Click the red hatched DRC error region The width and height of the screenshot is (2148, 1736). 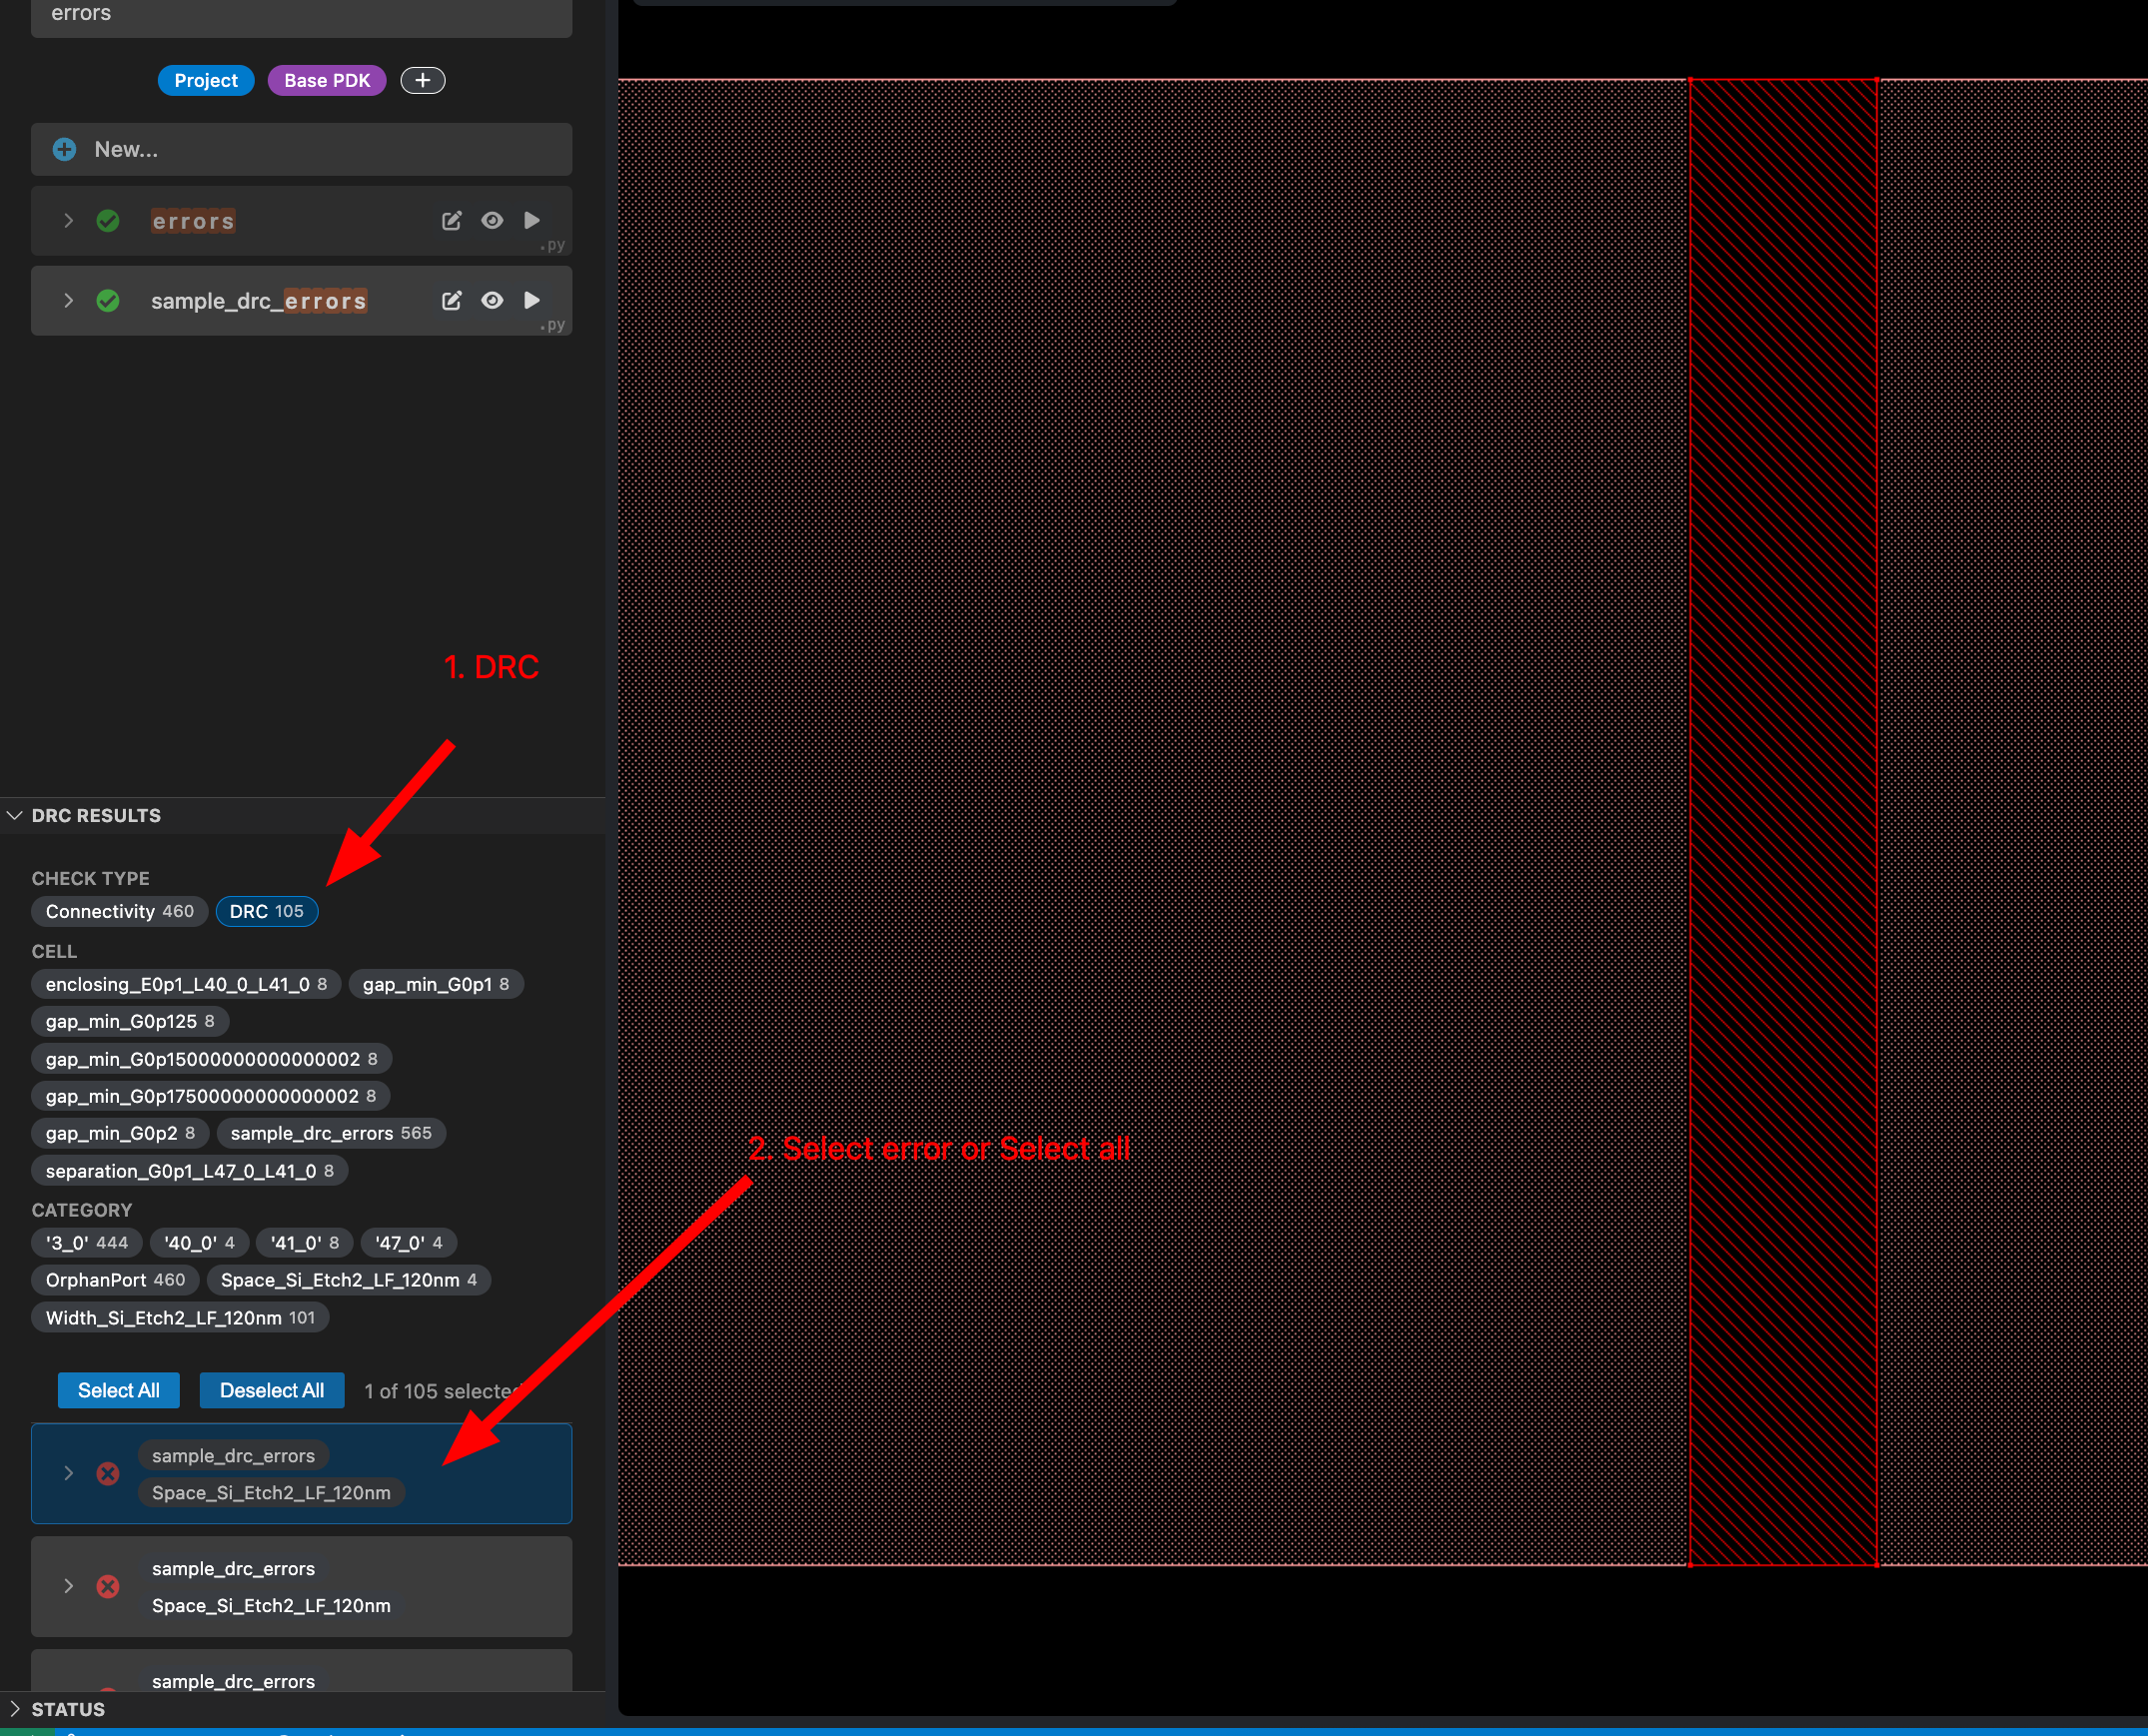click(x=1782, y=820)
